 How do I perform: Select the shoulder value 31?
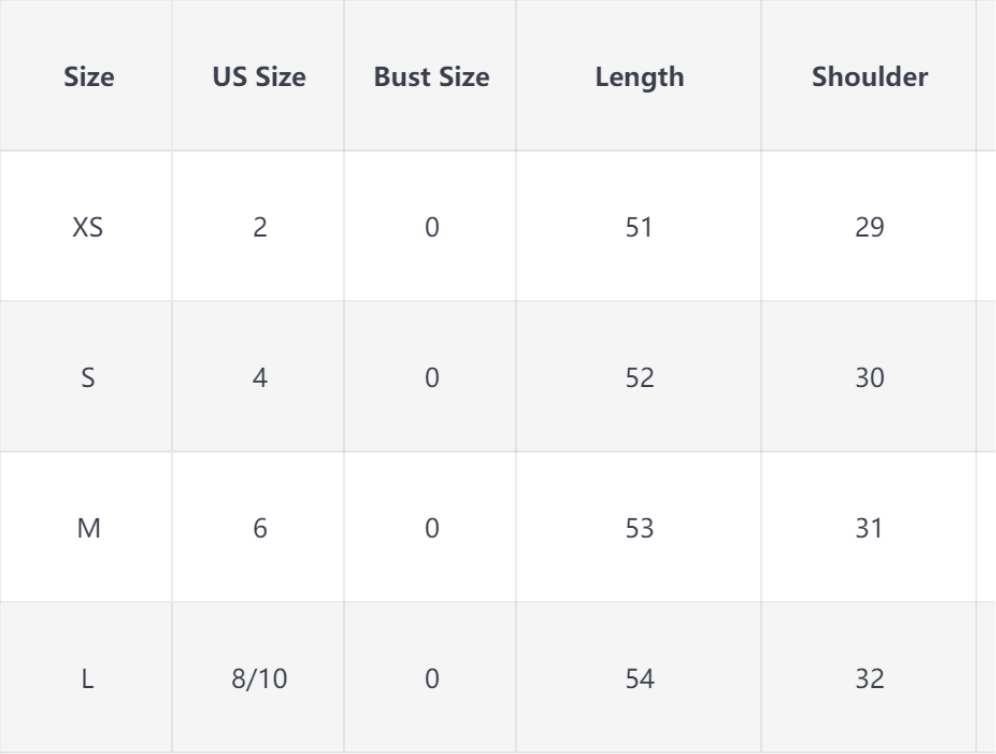(x=869, y=528)
